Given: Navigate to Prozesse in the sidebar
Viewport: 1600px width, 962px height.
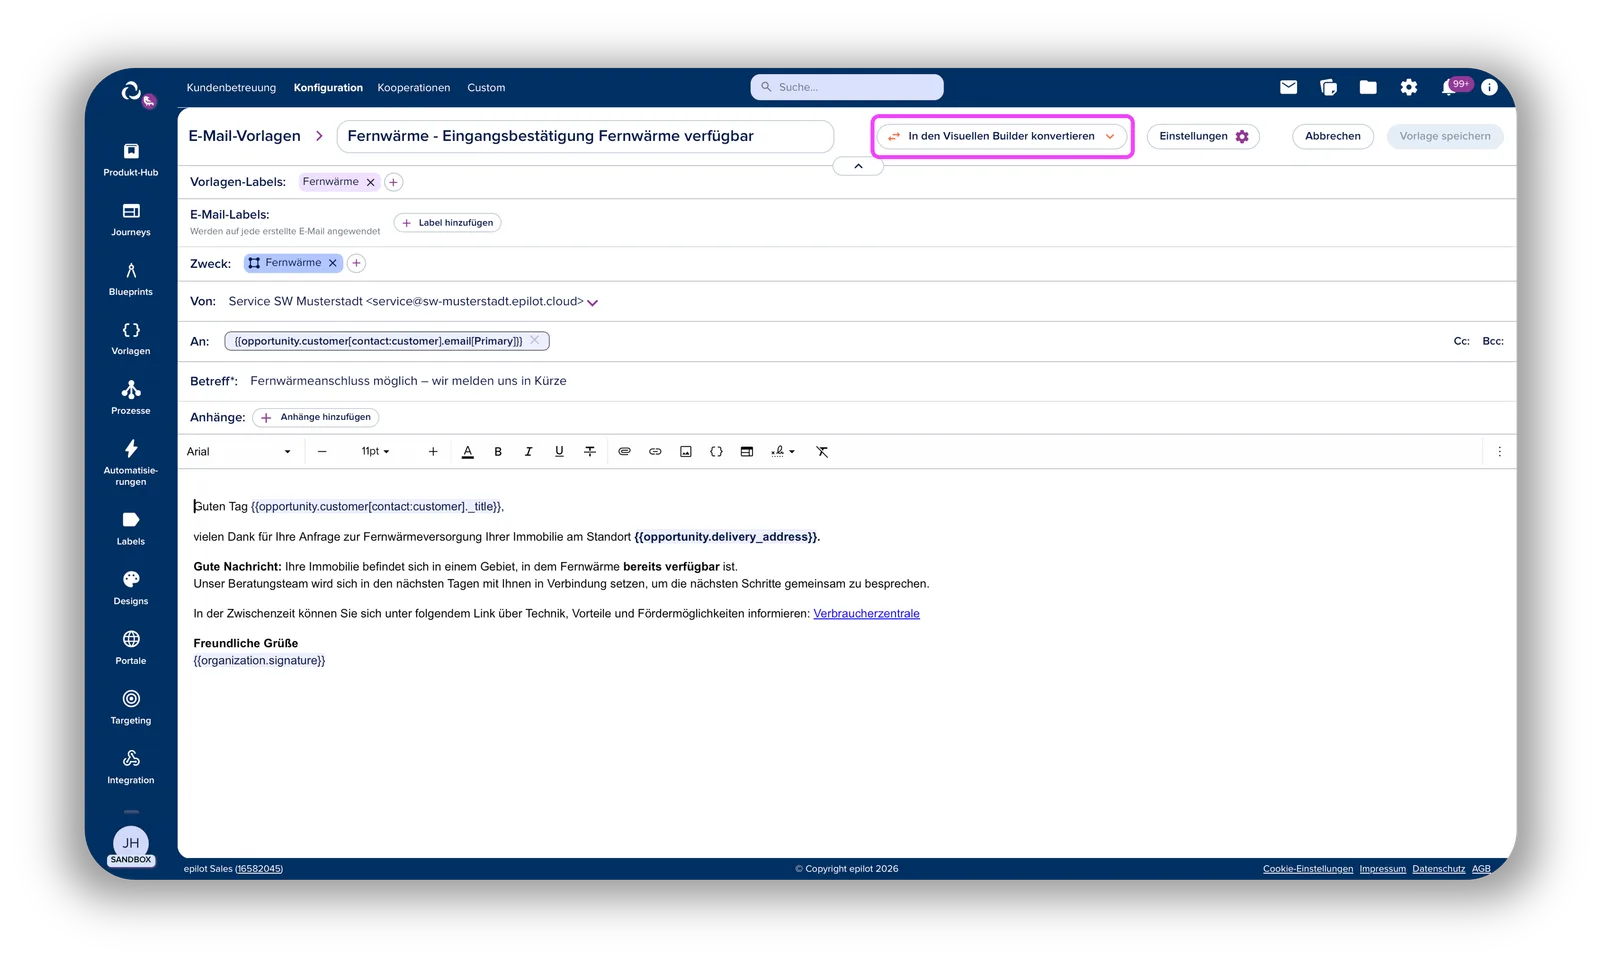Looking at the screenshot, I should [x=131, y=398].
